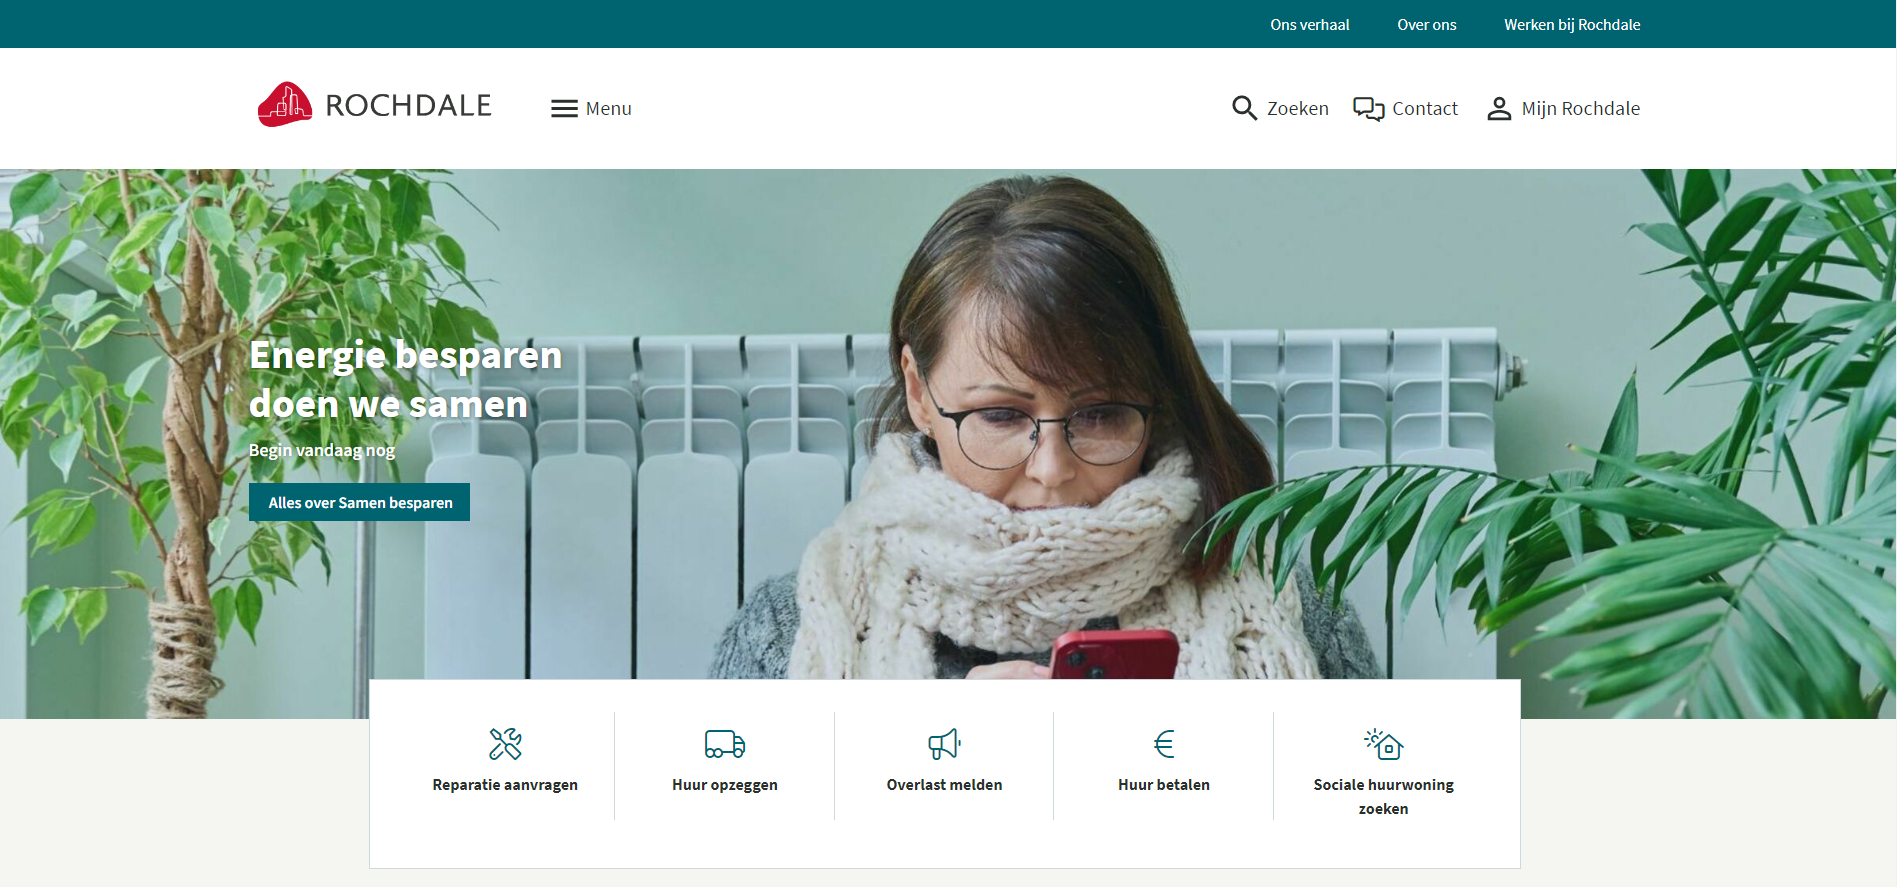
Task: Open the 'Overlast melden' text label
Action: (944, 785)
